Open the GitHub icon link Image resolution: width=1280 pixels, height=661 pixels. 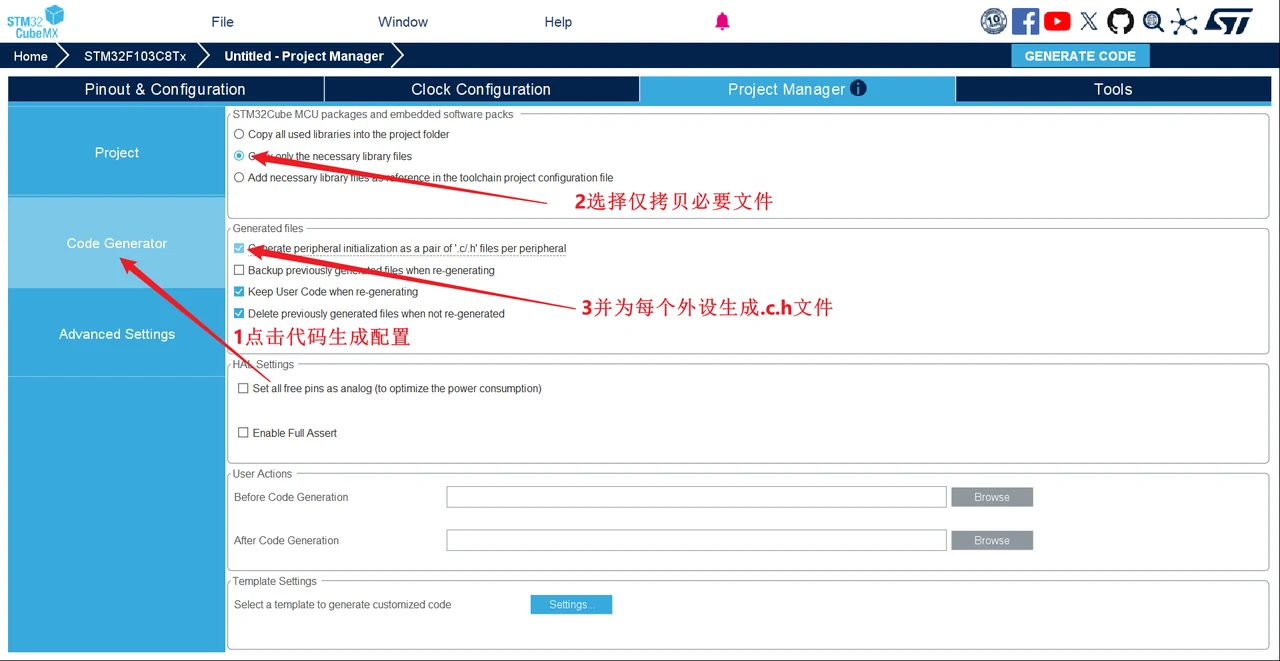click(1121, 21)
